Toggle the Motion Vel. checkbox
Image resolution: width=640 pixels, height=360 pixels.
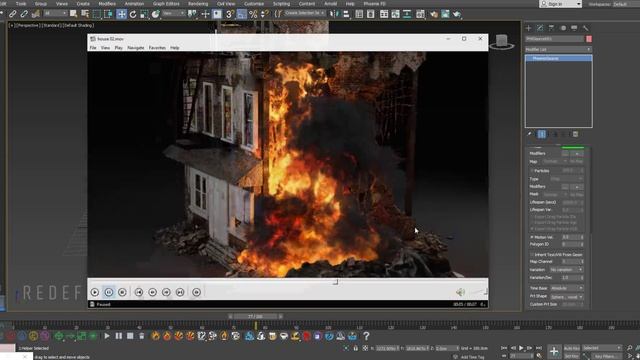click(x=532, y=237)
